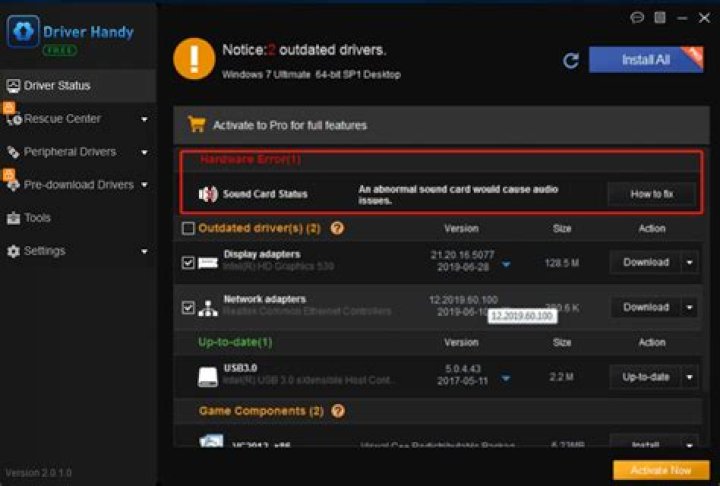Click the 2.2 M size value
The image size is (720, 486).
562,377
